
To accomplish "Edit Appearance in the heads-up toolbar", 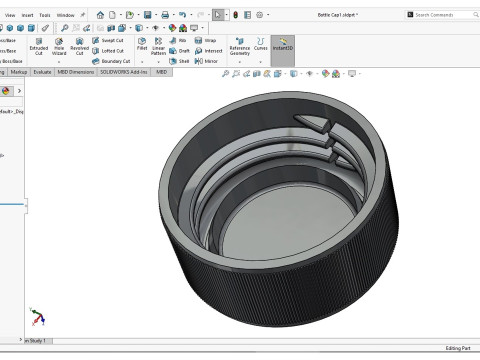I will 325,74.
